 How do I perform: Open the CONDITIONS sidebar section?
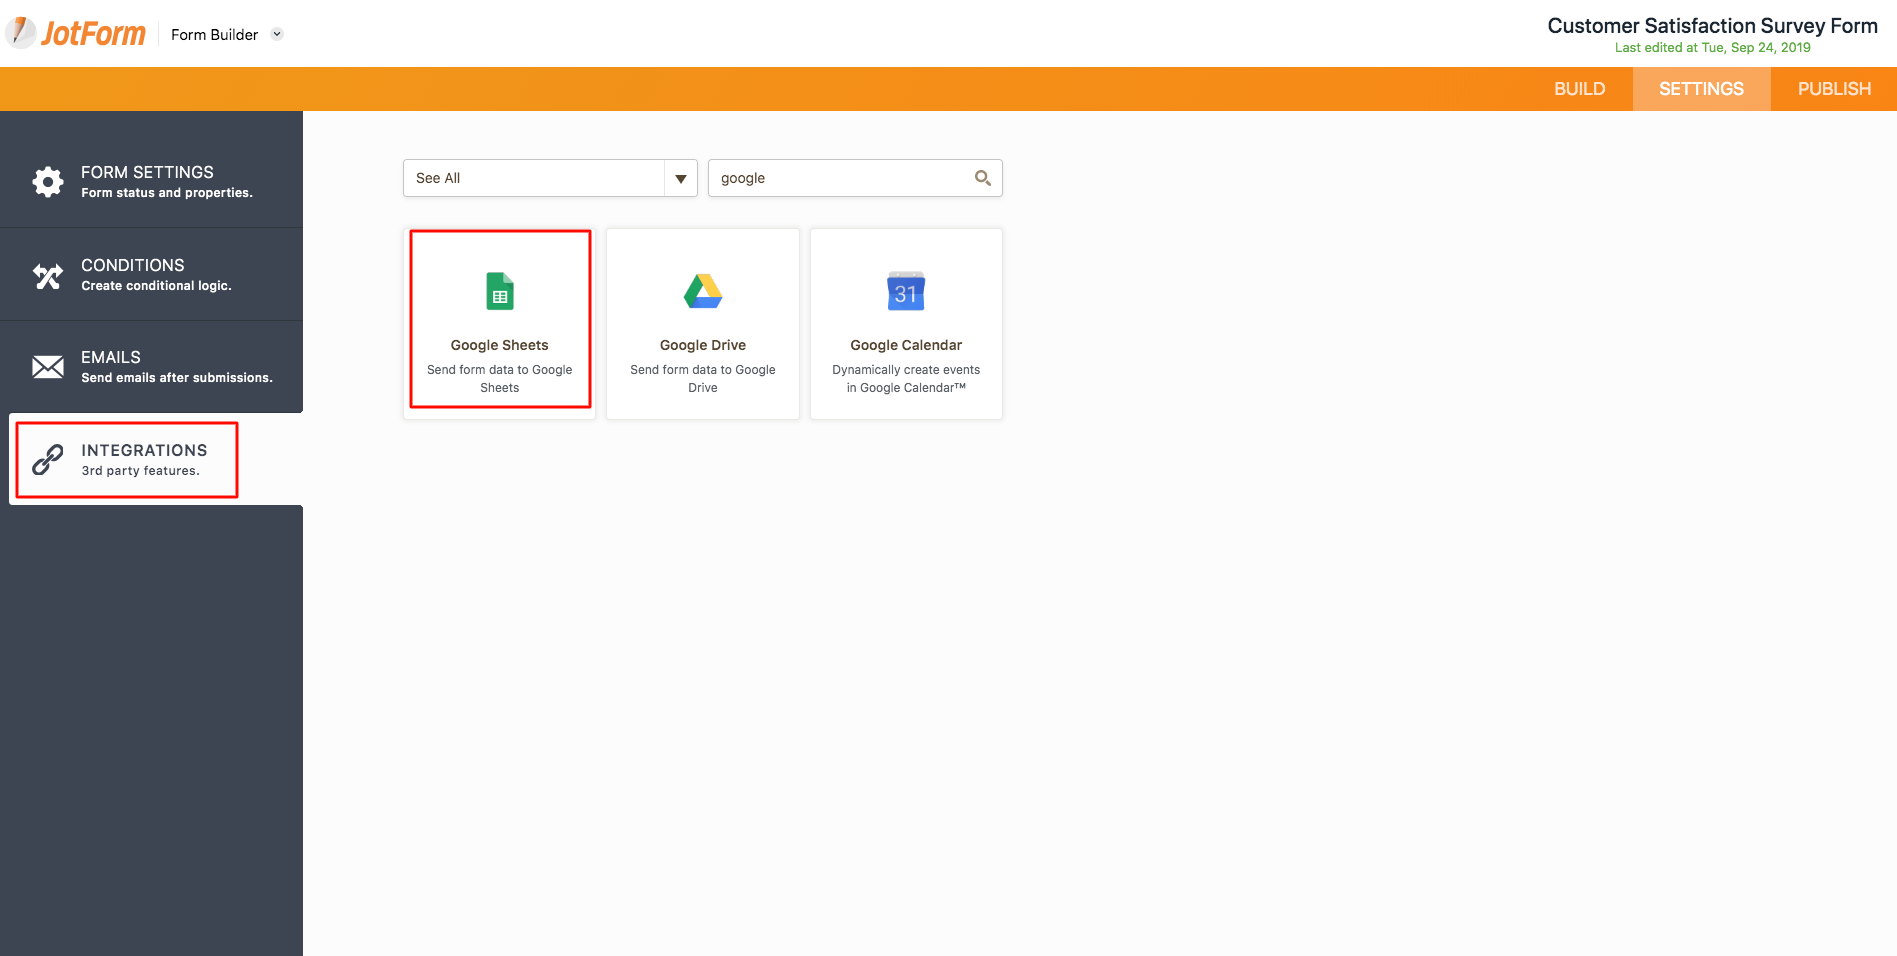[x=152, y=274]
